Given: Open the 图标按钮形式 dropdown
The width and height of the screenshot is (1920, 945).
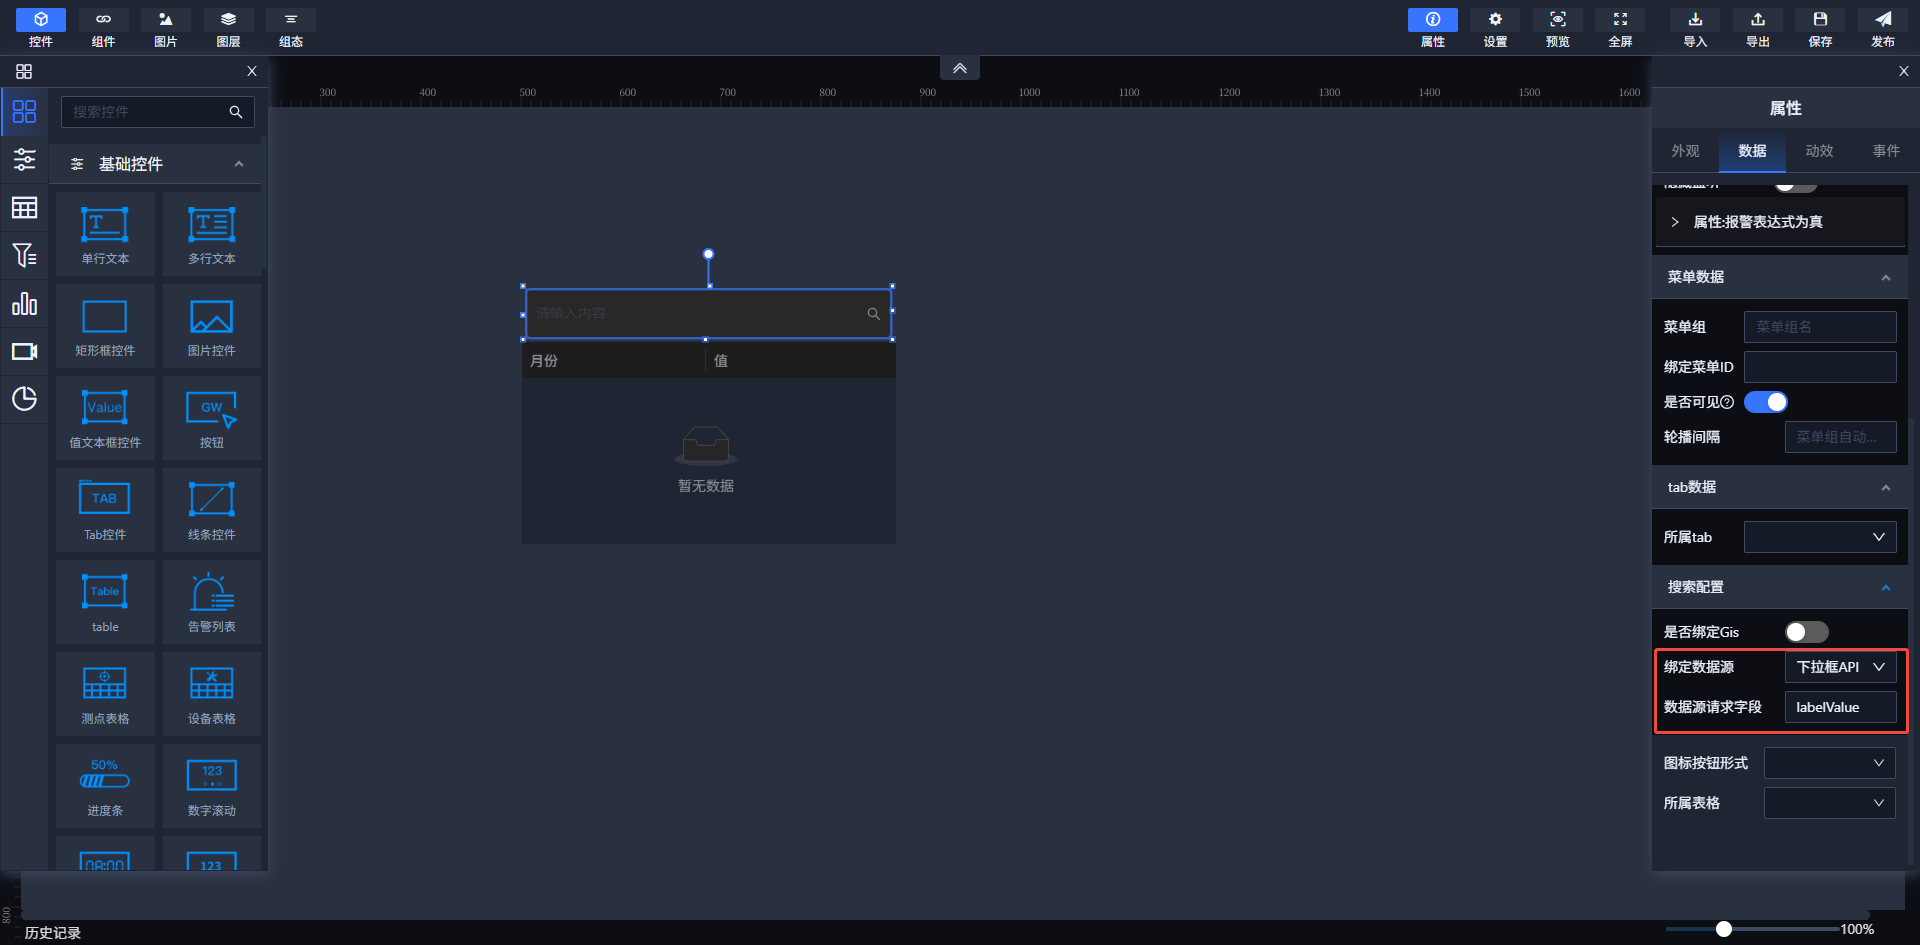Looking at the screenshot, I should pos(1830,763).
